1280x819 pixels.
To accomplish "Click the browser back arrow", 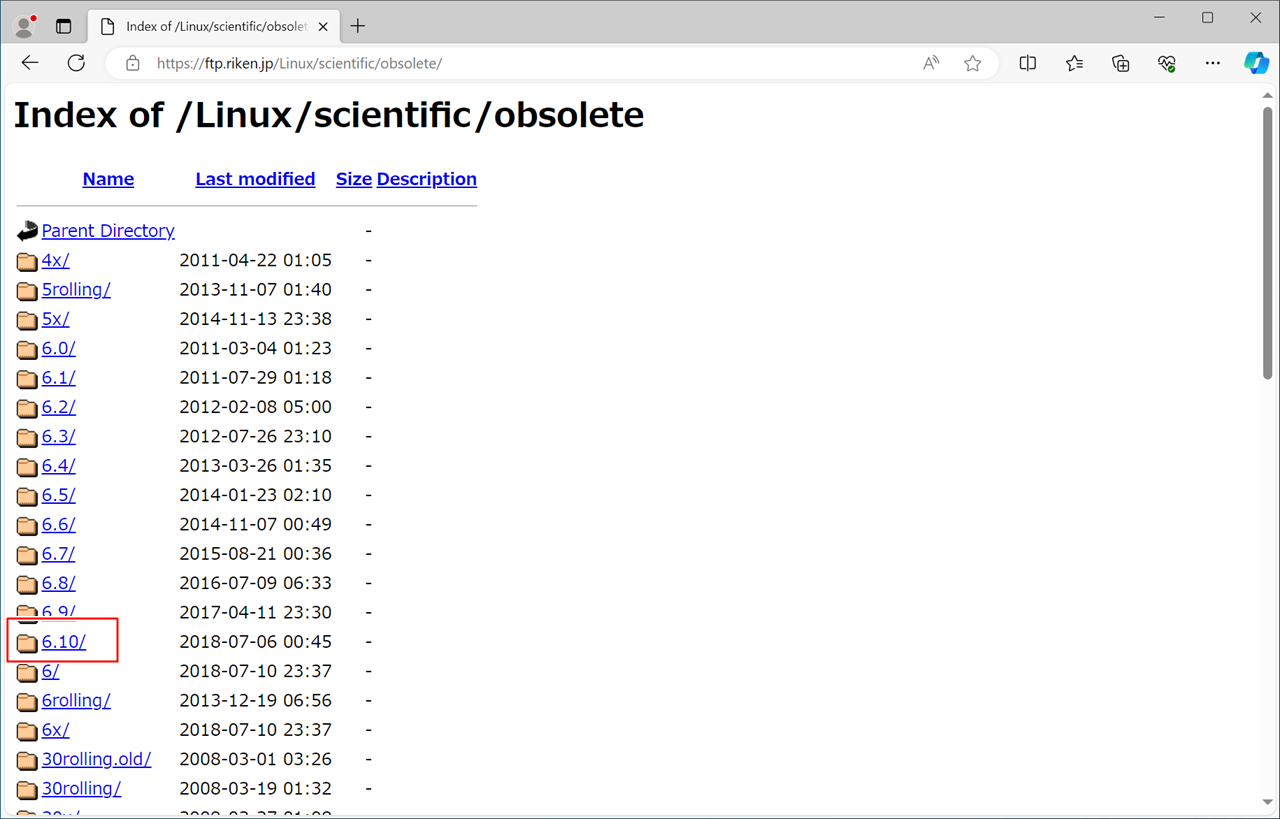I will (x=30, y=63).
